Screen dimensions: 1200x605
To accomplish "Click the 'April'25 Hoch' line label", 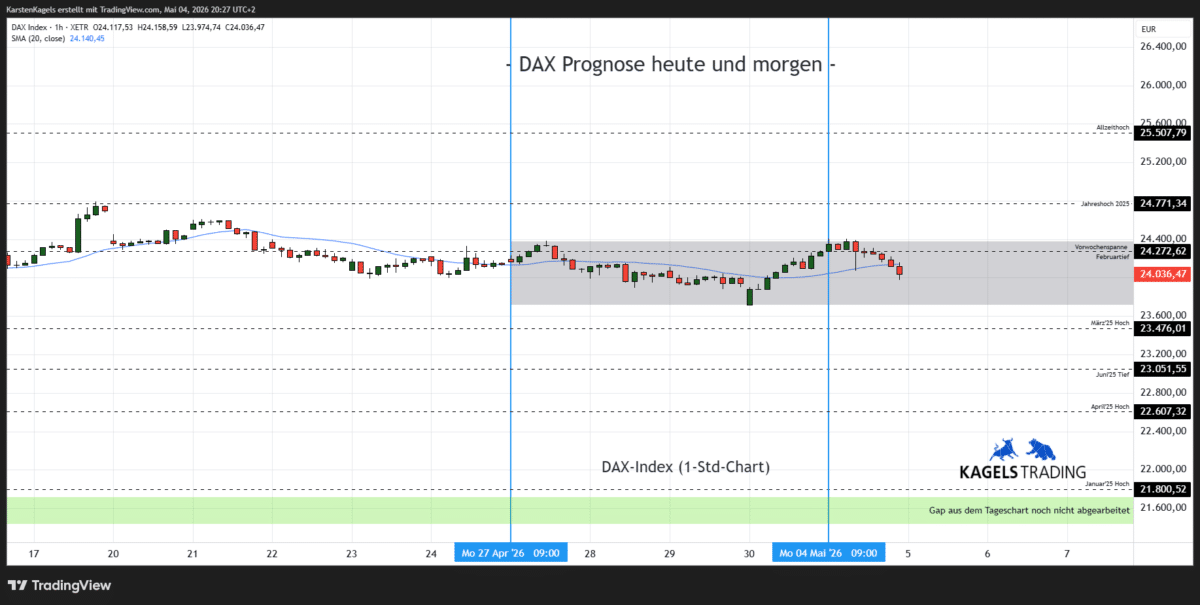I will pos(1110,406).
